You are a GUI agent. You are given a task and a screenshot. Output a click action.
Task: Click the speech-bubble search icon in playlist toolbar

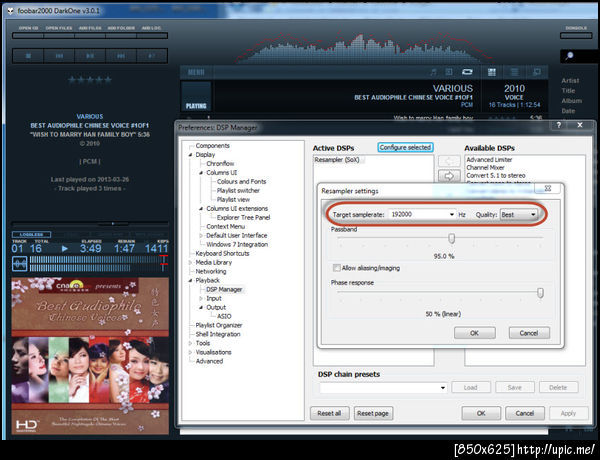point(537,72)
